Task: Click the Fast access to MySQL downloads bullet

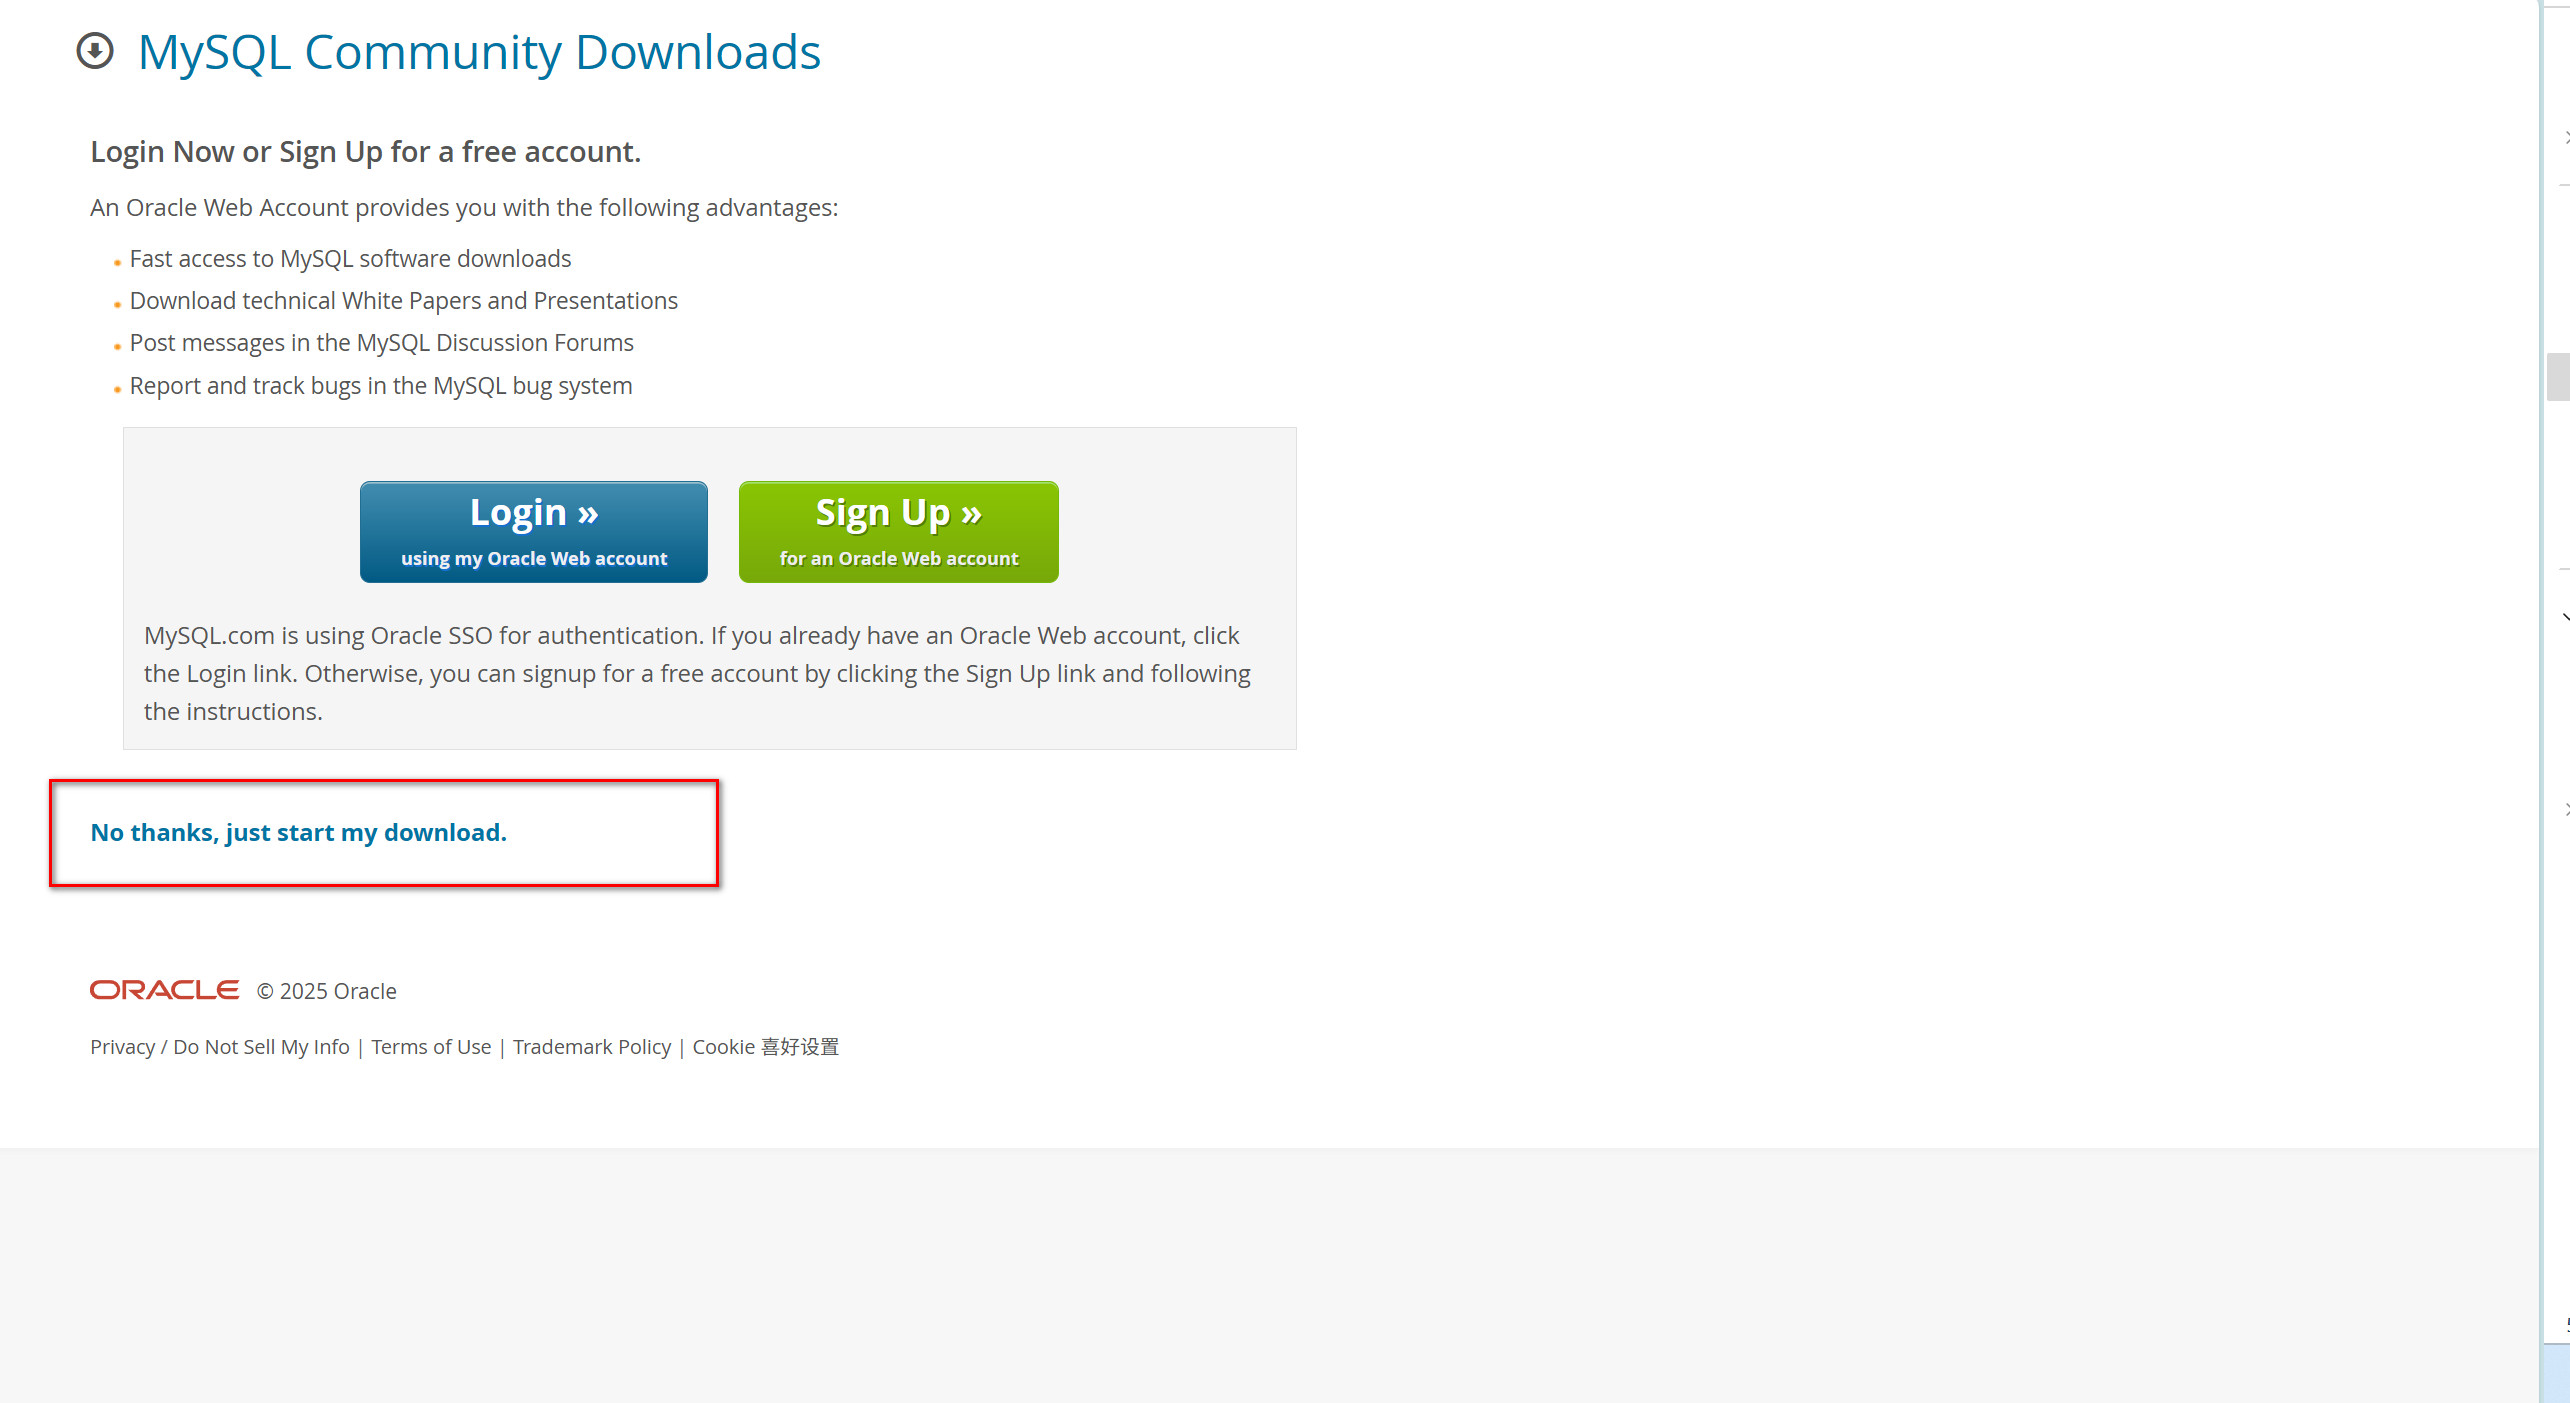Action: coord(350,259)
